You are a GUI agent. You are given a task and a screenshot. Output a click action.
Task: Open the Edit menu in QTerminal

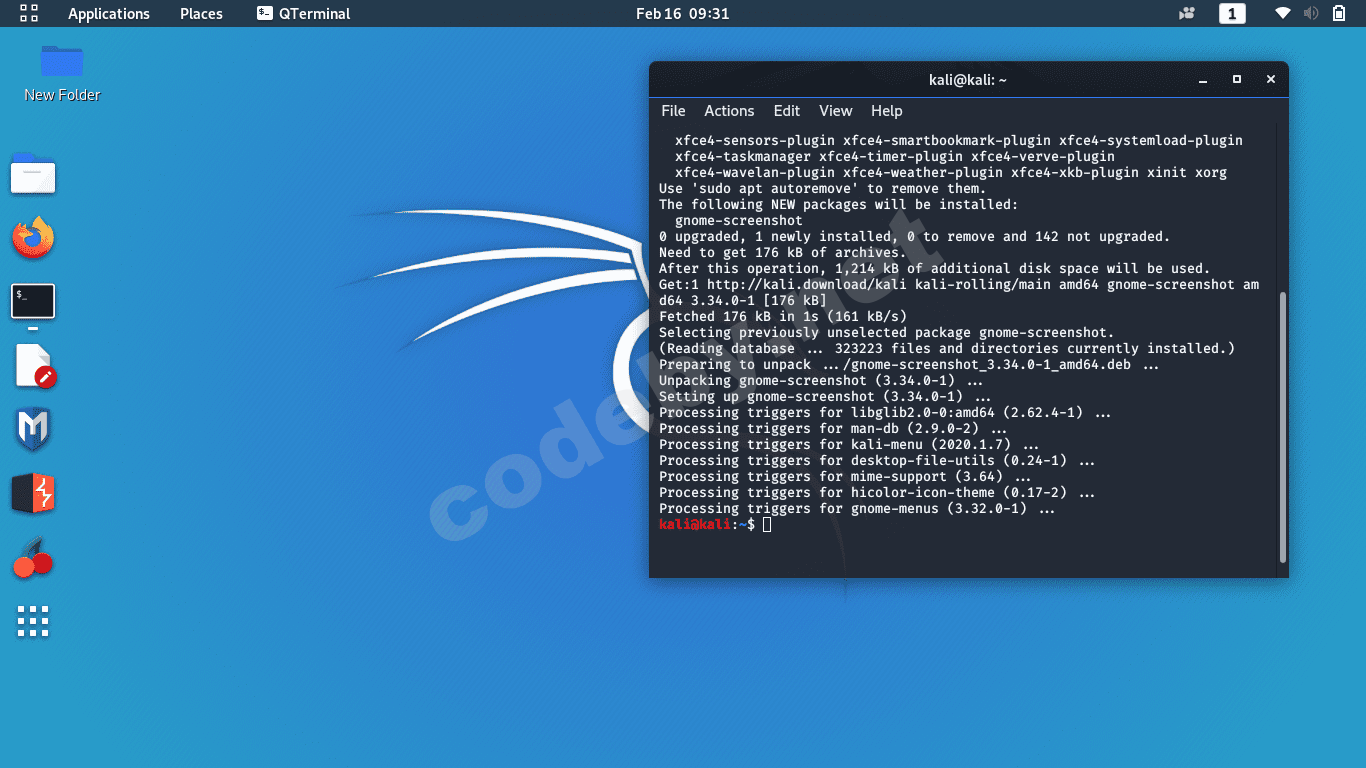787,111
